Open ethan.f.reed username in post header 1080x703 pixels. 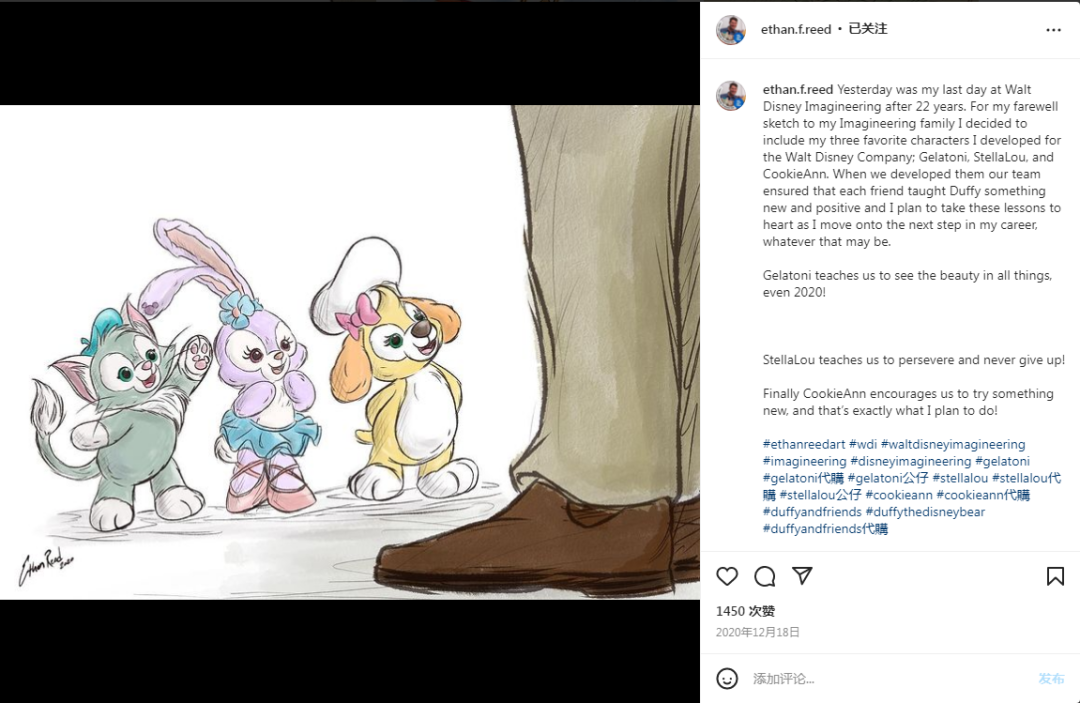click(x=796, y=30)
